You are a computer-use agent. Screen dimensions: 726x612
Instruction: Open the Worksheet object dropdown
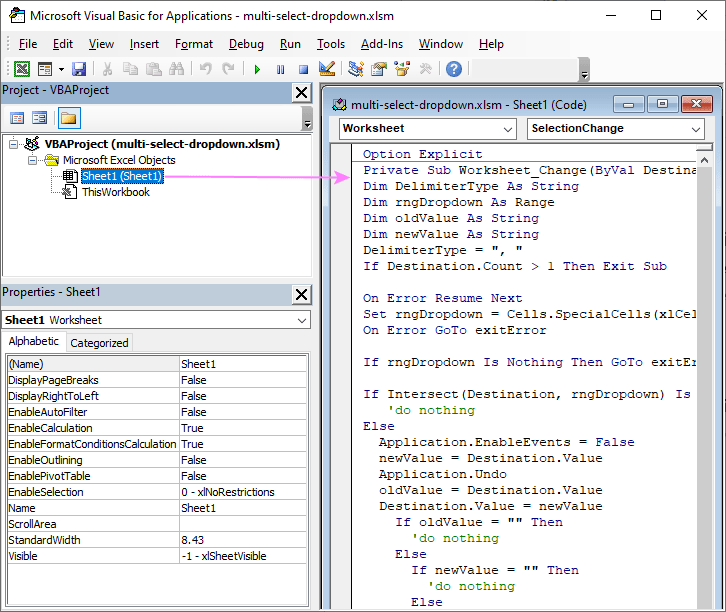(428, 129)
